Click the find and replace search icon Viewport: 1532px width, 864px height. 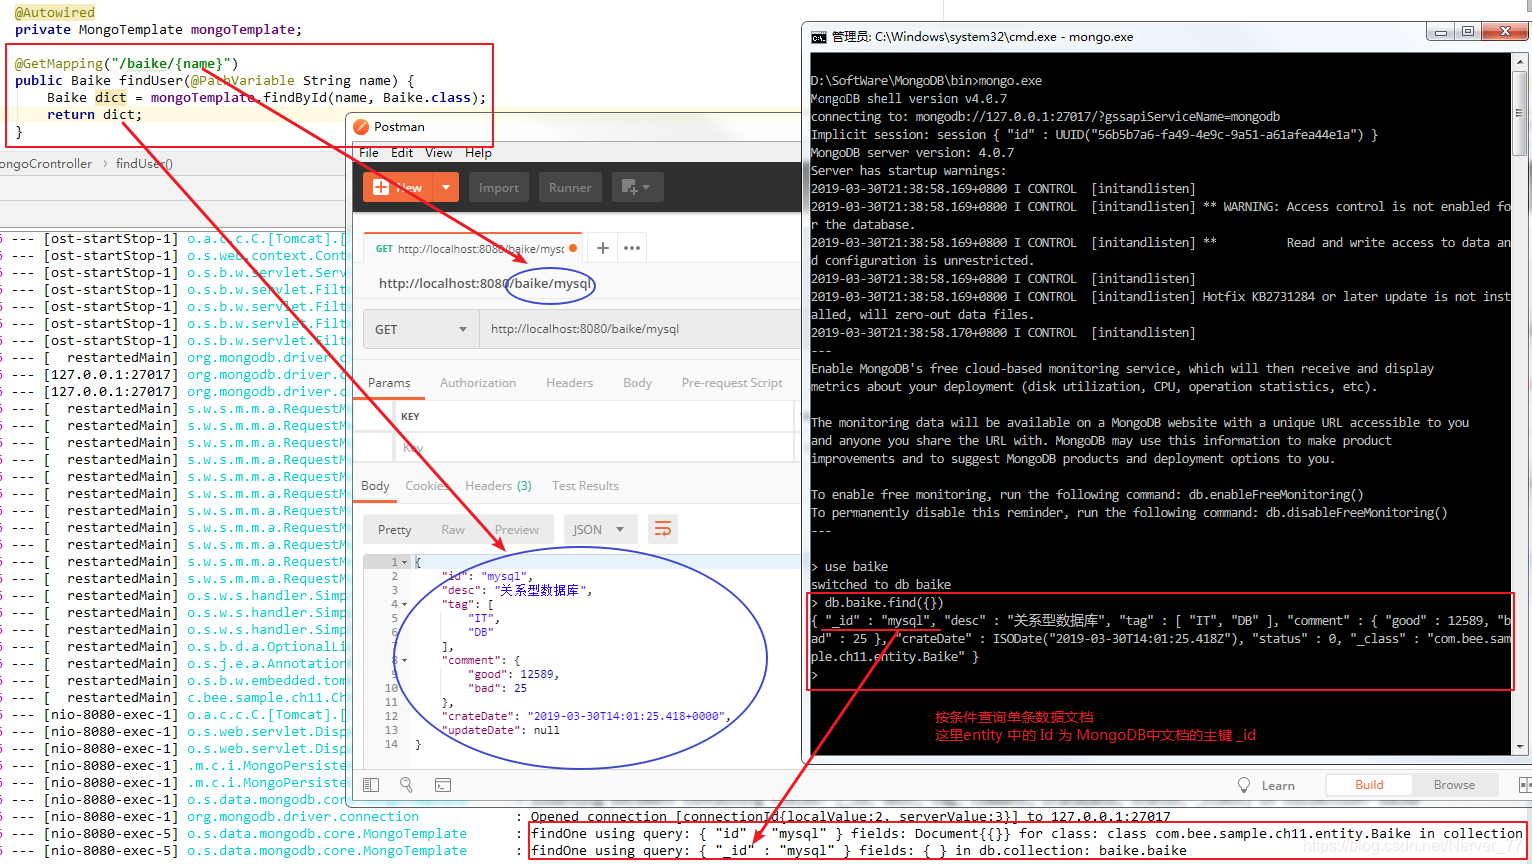pos(406,785)
